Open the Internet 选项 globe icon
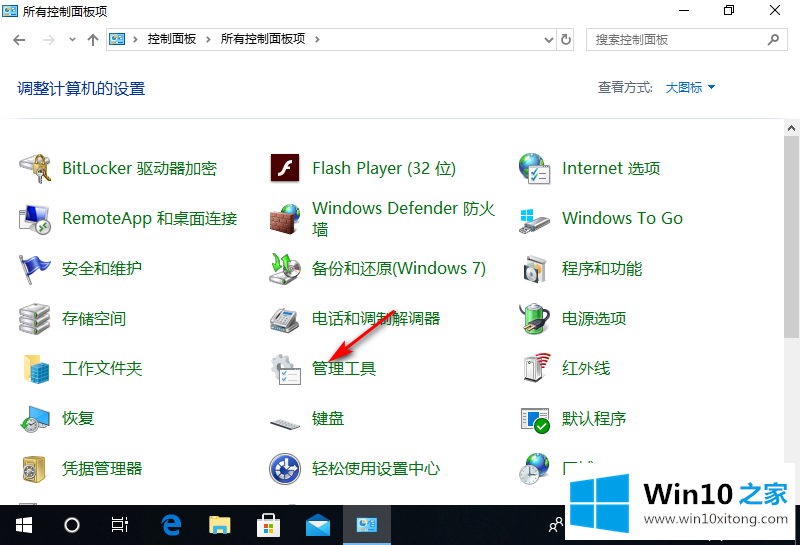 click(534, 168)
